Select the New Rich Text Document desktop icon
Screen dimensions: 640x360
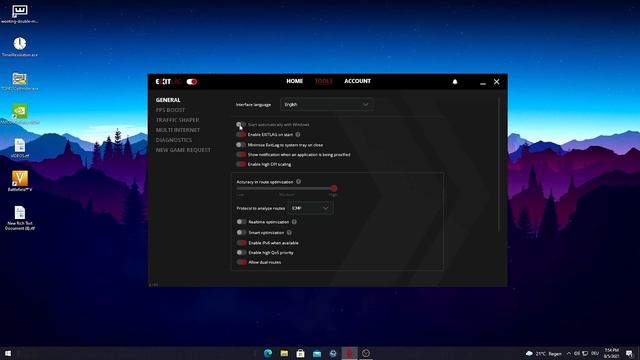pos(20,218)
